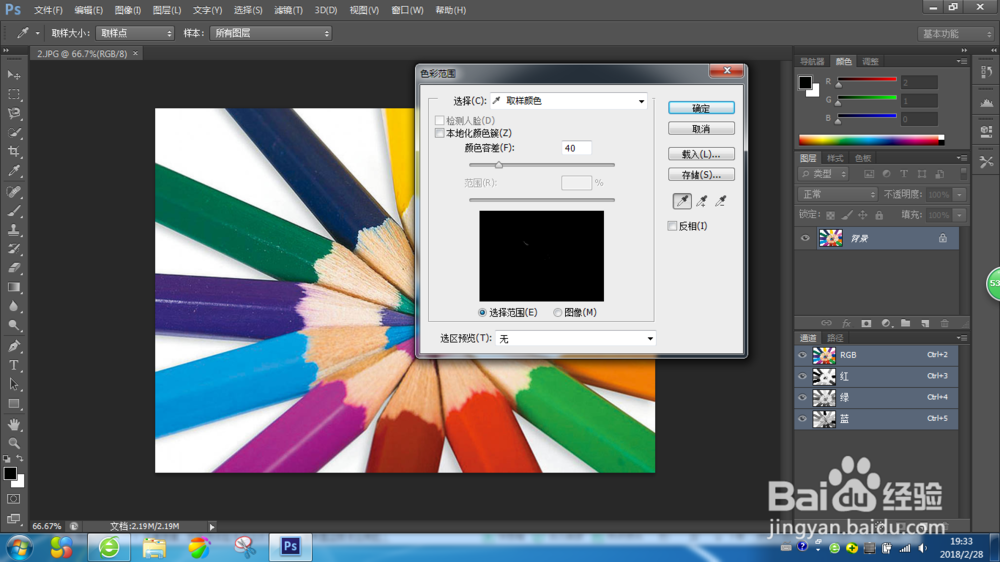1000x562 pixels.
Task: Open the 选区预览 dropdown
Action: point(575,339)
